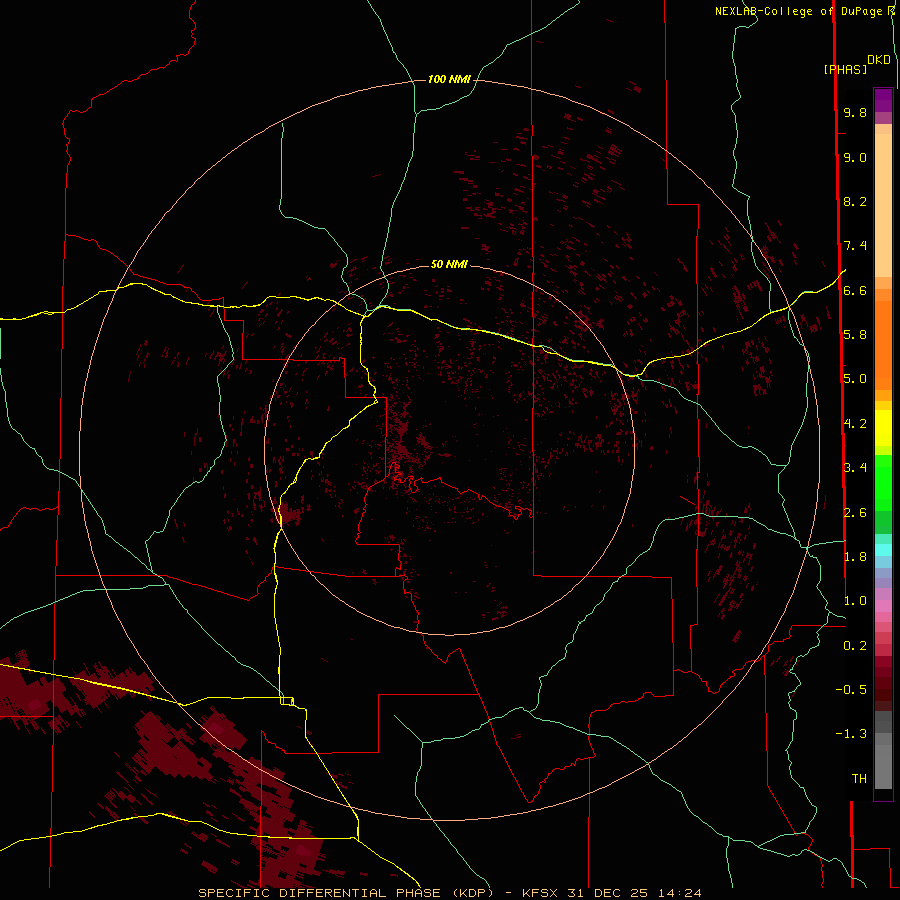Click the 14:24 timestamp in the caption
The height and width of the screenshot is (900, 900).
(x=680, y=893)
